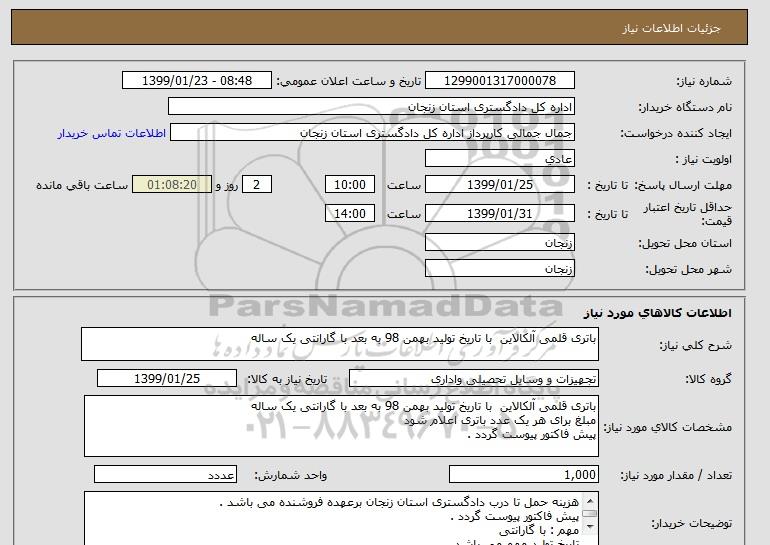Click the buyer notes scrollbar thumb
Image resolution: width=770 pixels, height=545 pixels.
pos(590,514)
